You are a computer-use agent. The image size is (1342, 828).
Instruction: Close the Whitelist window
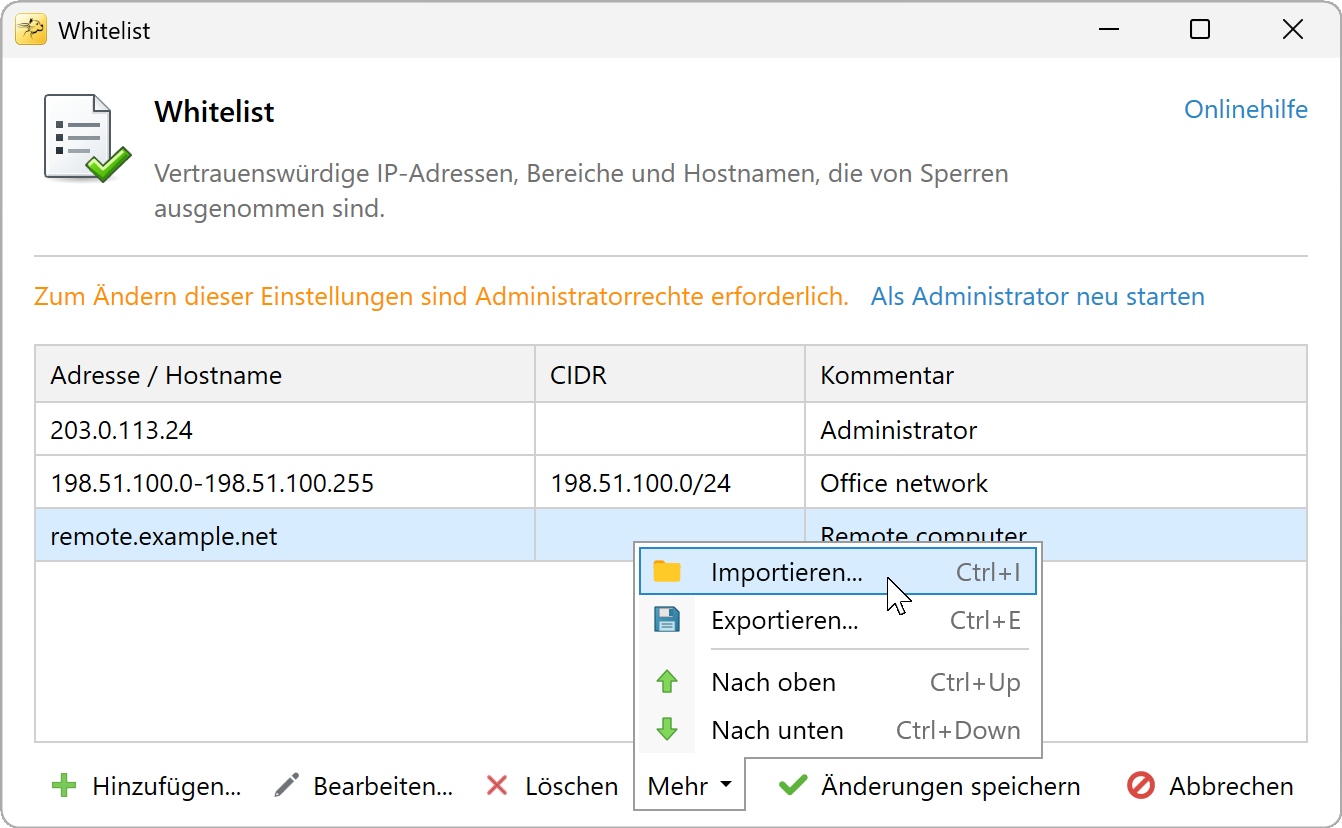click(x=1292, y=30)
